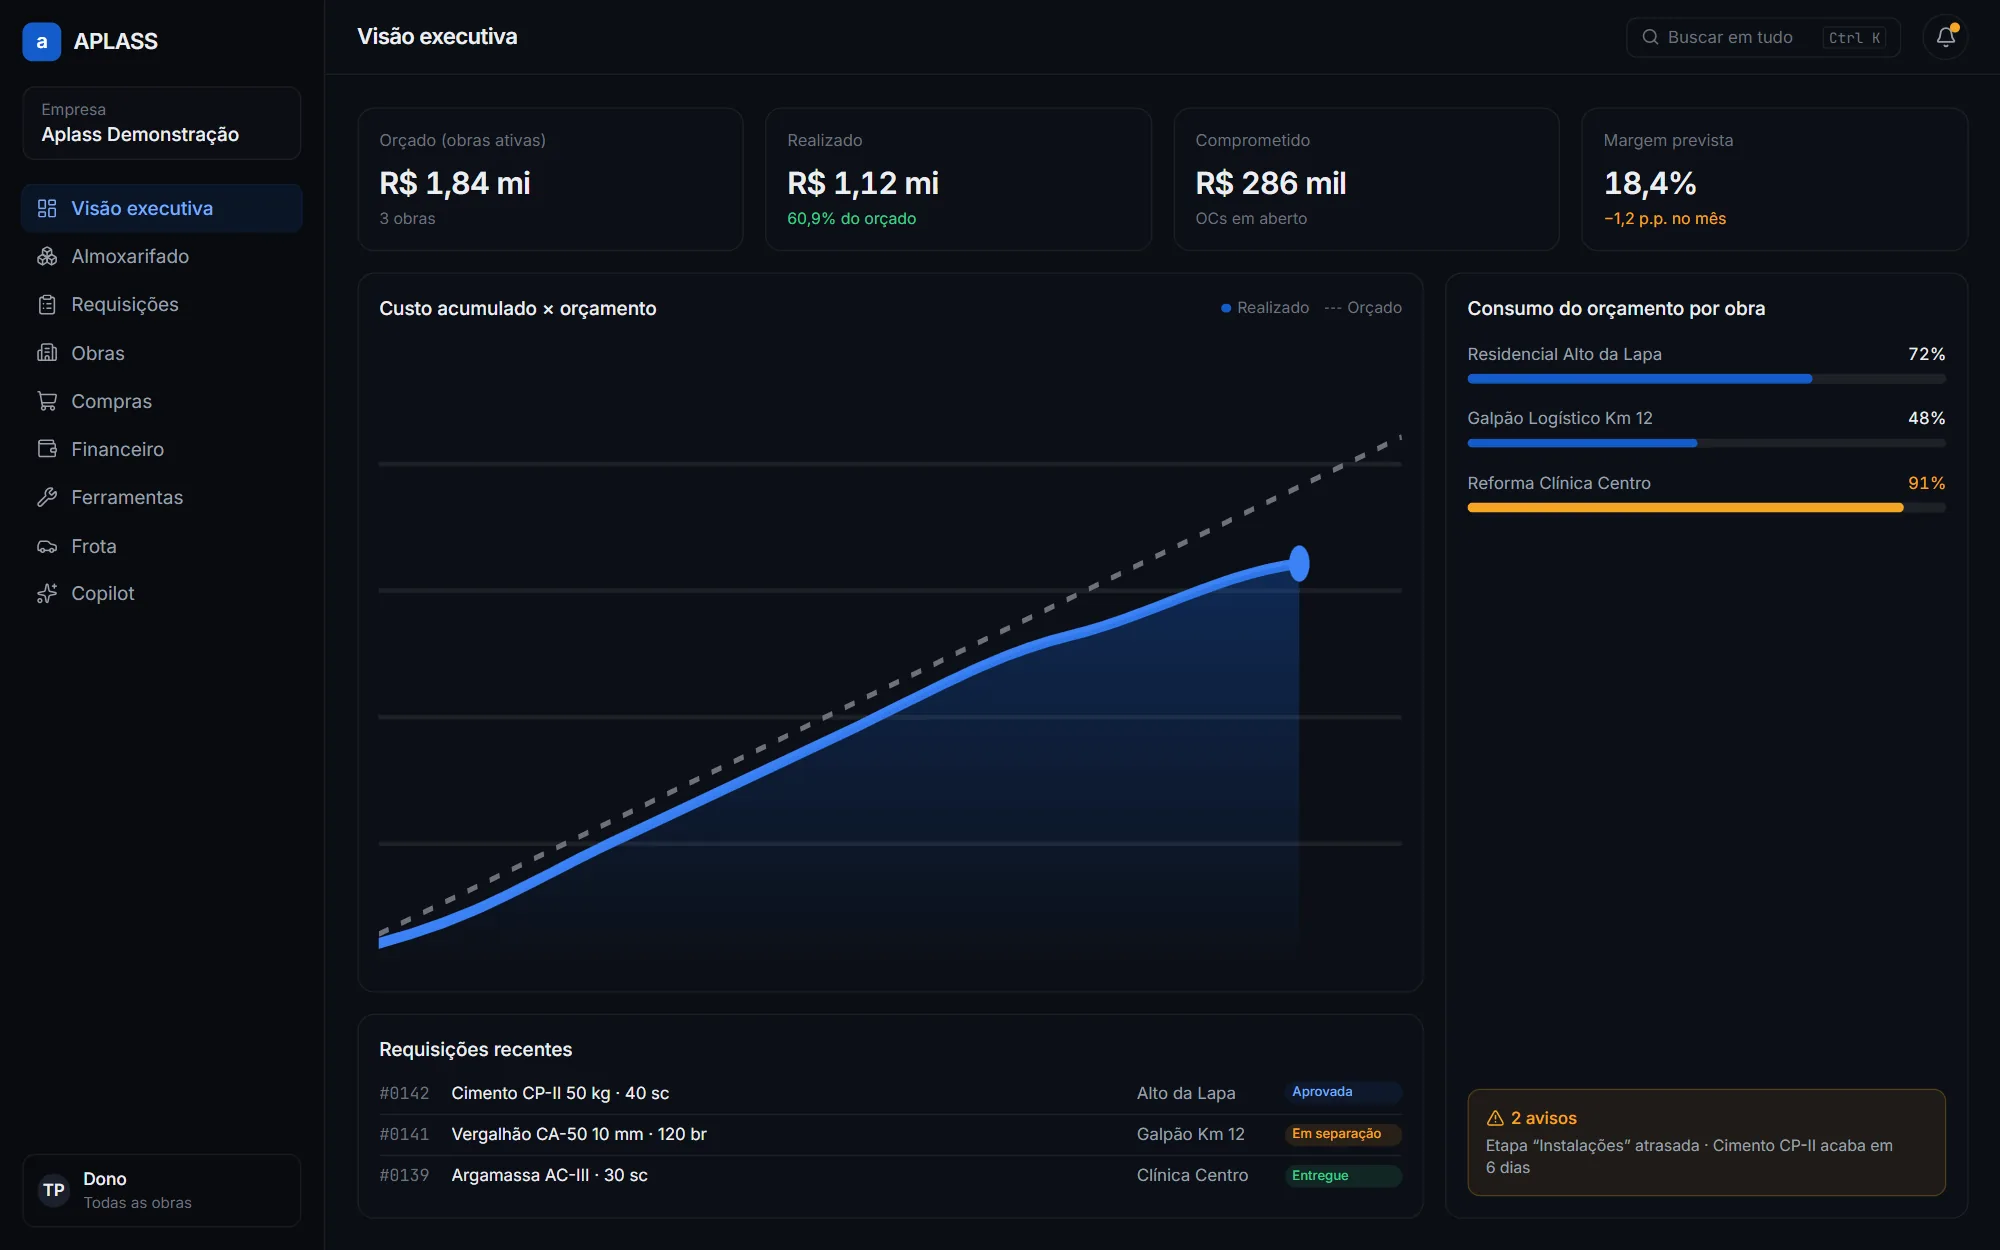The image size is (2000, 1250).
Task: Open the Margem prevista card
Action: tap(1774, 179)
